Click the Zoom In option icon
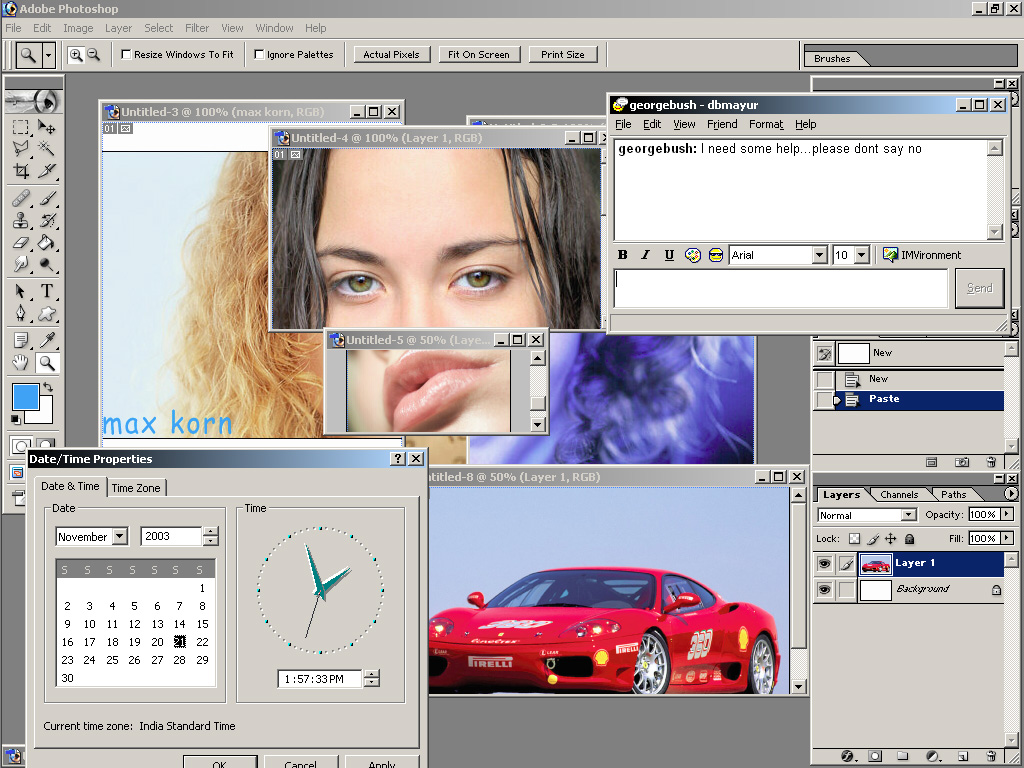 pos(76,55)
